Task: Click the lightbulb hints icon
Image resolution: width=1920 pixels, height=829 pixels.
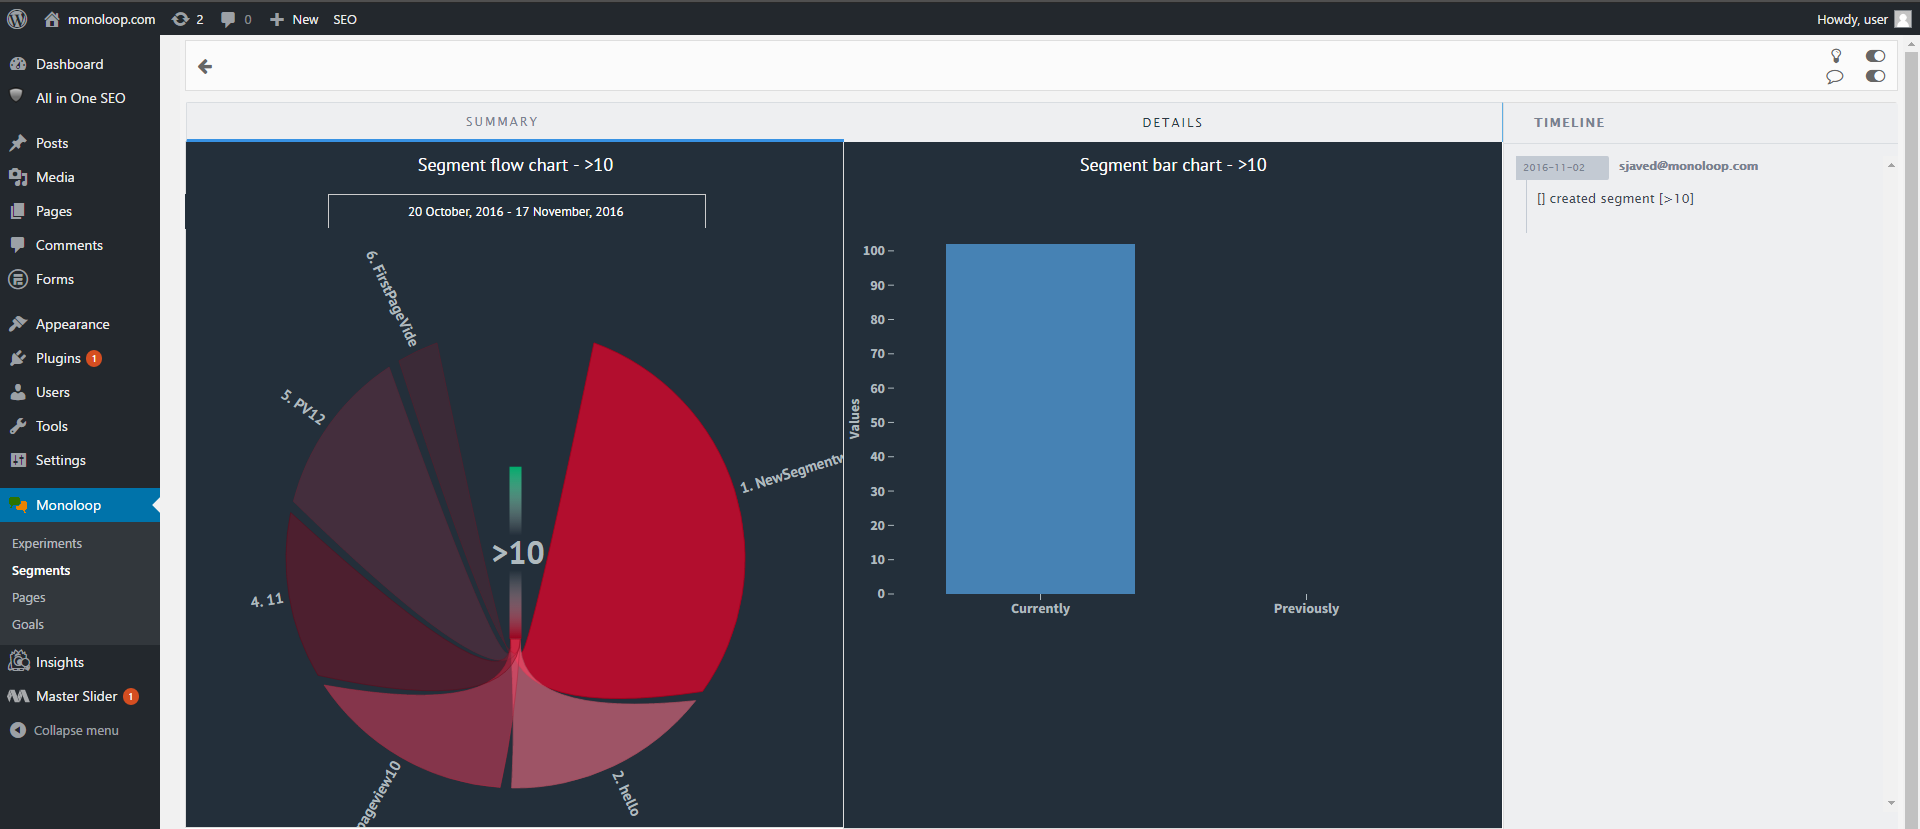Action: coord(1836,56)
